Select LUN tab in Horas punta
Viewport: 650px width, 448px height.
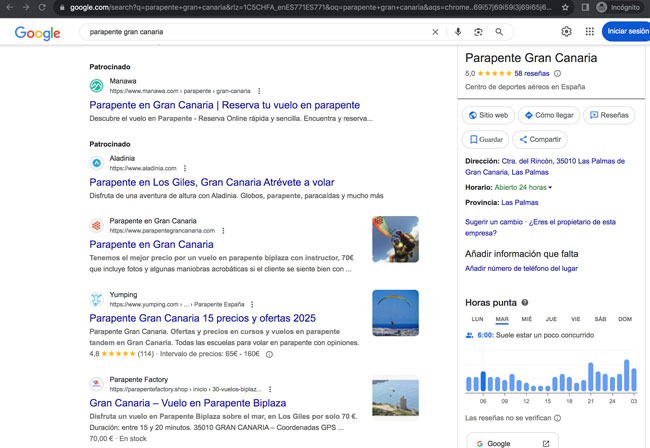click(x=478, y=319)
